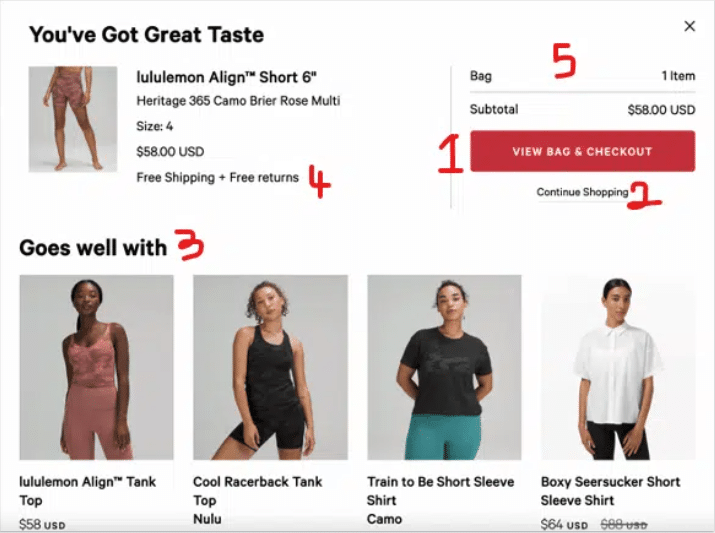Click the $58 USD Align Tank price

pos(42,524)
